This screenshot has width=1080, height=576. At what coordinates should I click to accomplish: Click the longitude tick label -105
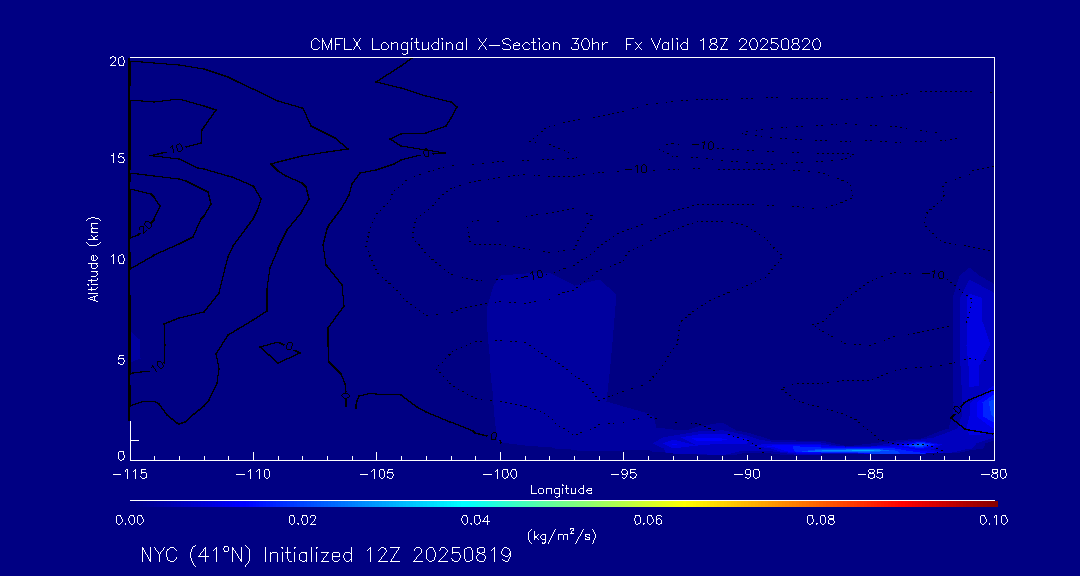377,475
